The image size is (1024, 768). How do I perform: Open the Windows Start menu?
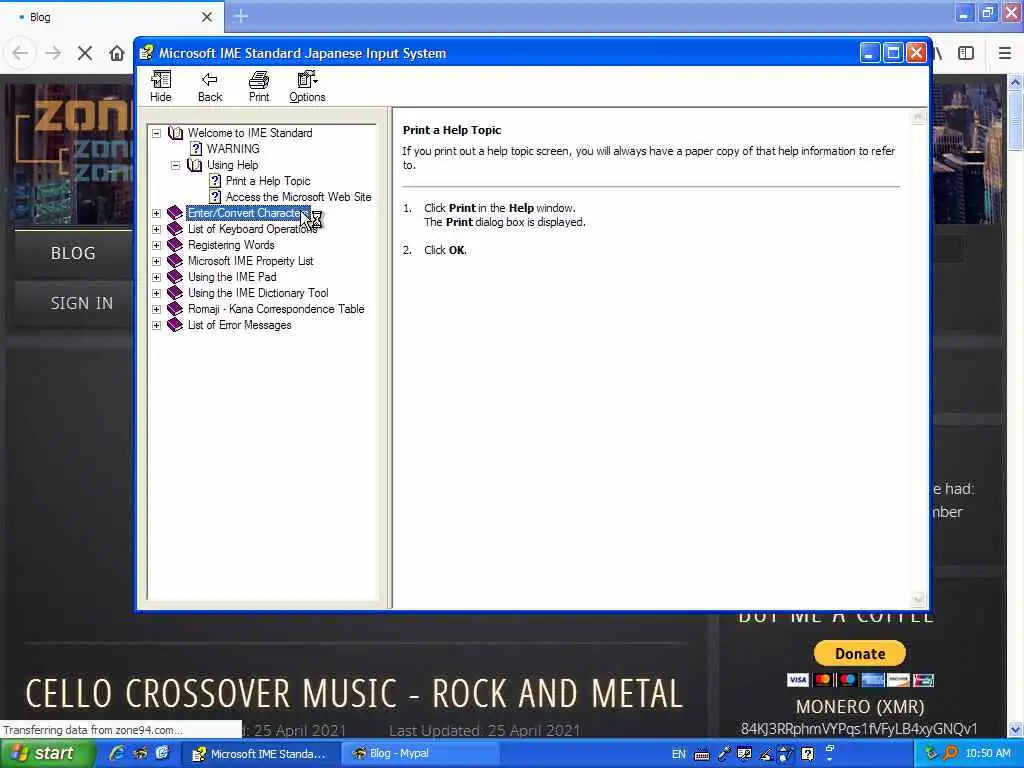[47, 754]
